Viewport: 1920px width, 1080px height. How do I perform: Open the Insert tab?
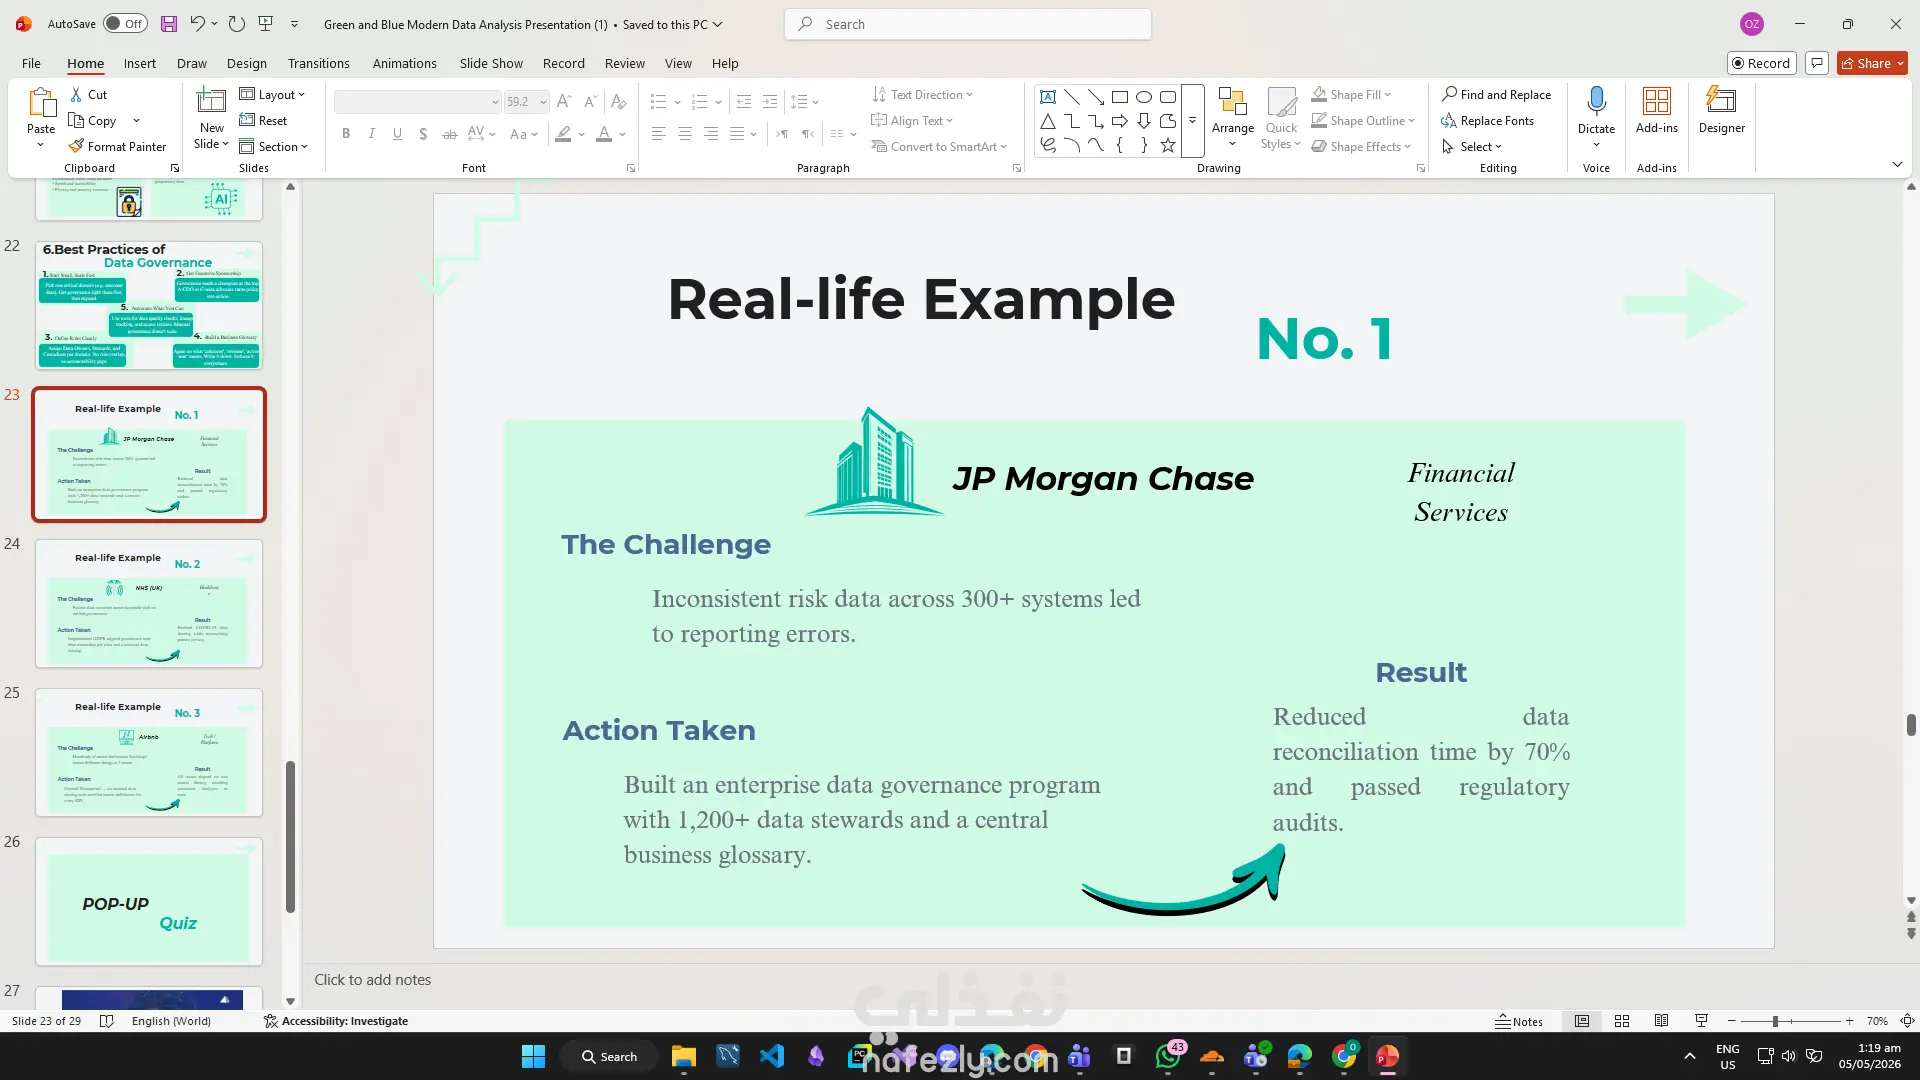140,63
